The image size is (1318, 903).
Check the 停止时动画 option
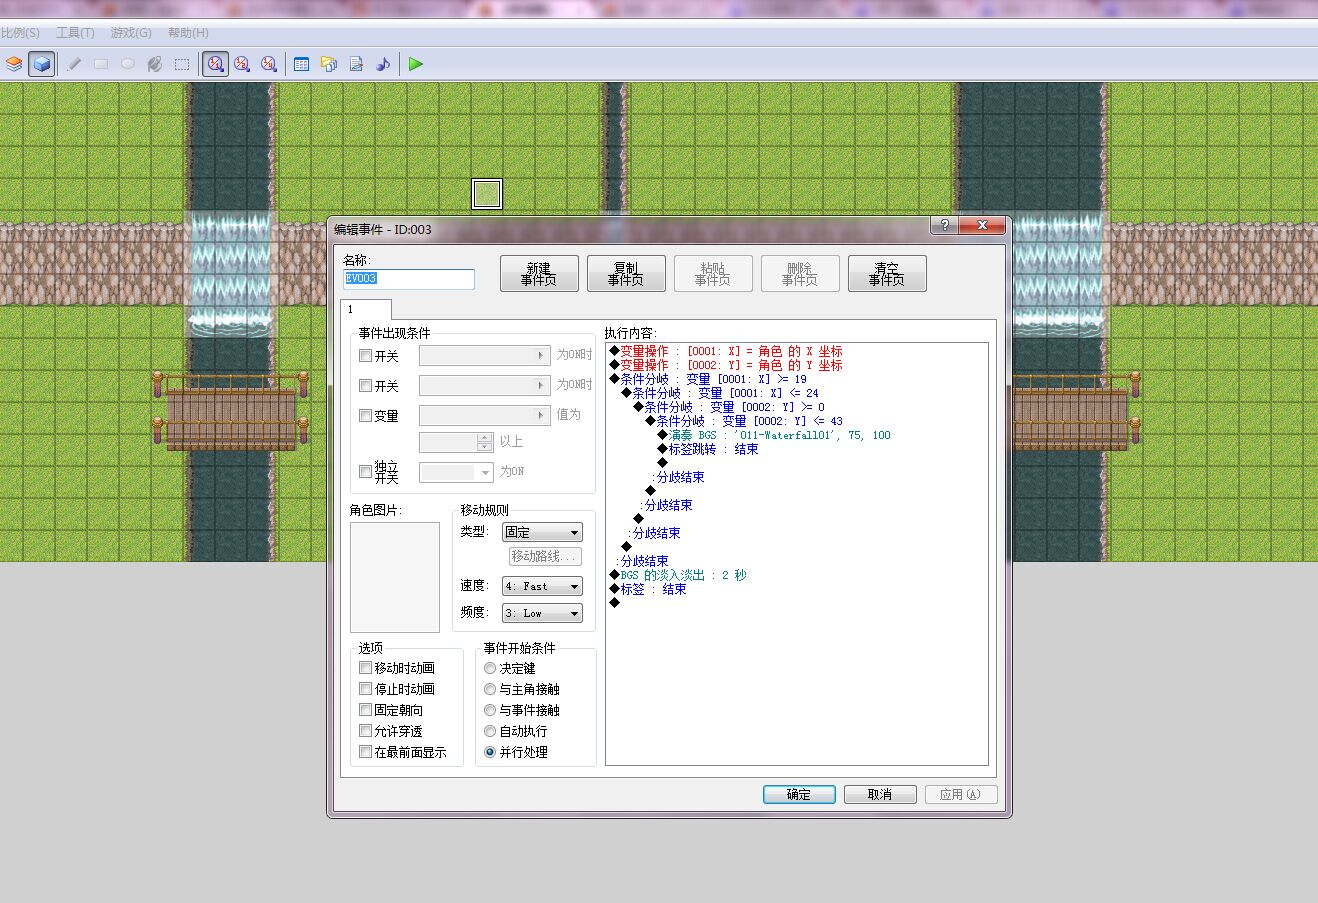365,689
